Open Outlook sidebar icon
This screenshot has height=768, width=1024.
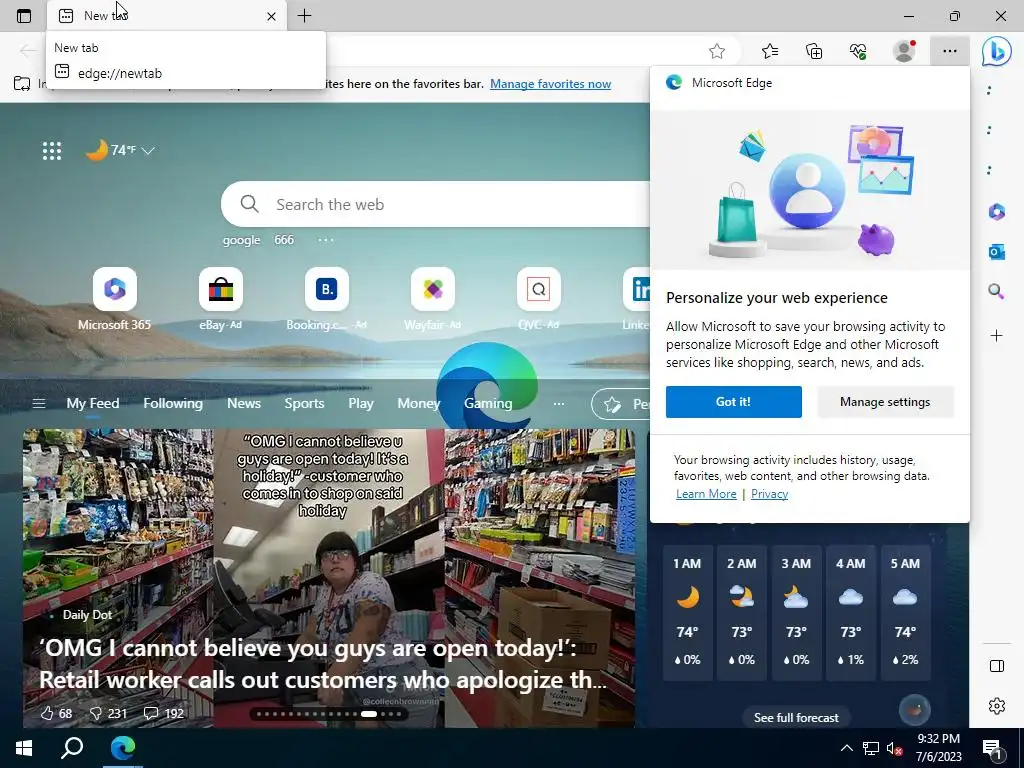coord(997,251)
